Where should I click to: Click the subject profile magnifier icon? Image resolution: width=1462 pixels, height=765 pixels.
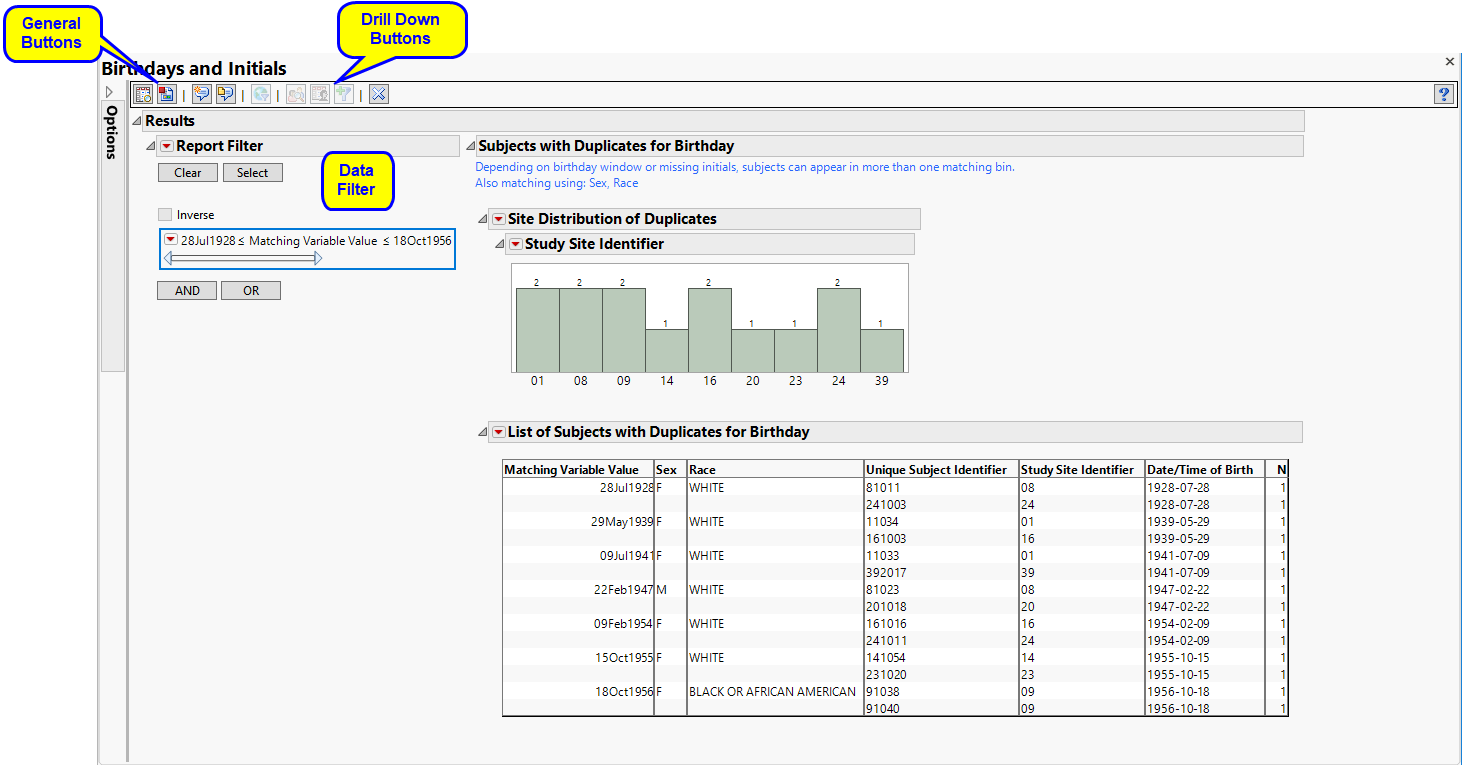pyautogui.click(x=296, y=94)
